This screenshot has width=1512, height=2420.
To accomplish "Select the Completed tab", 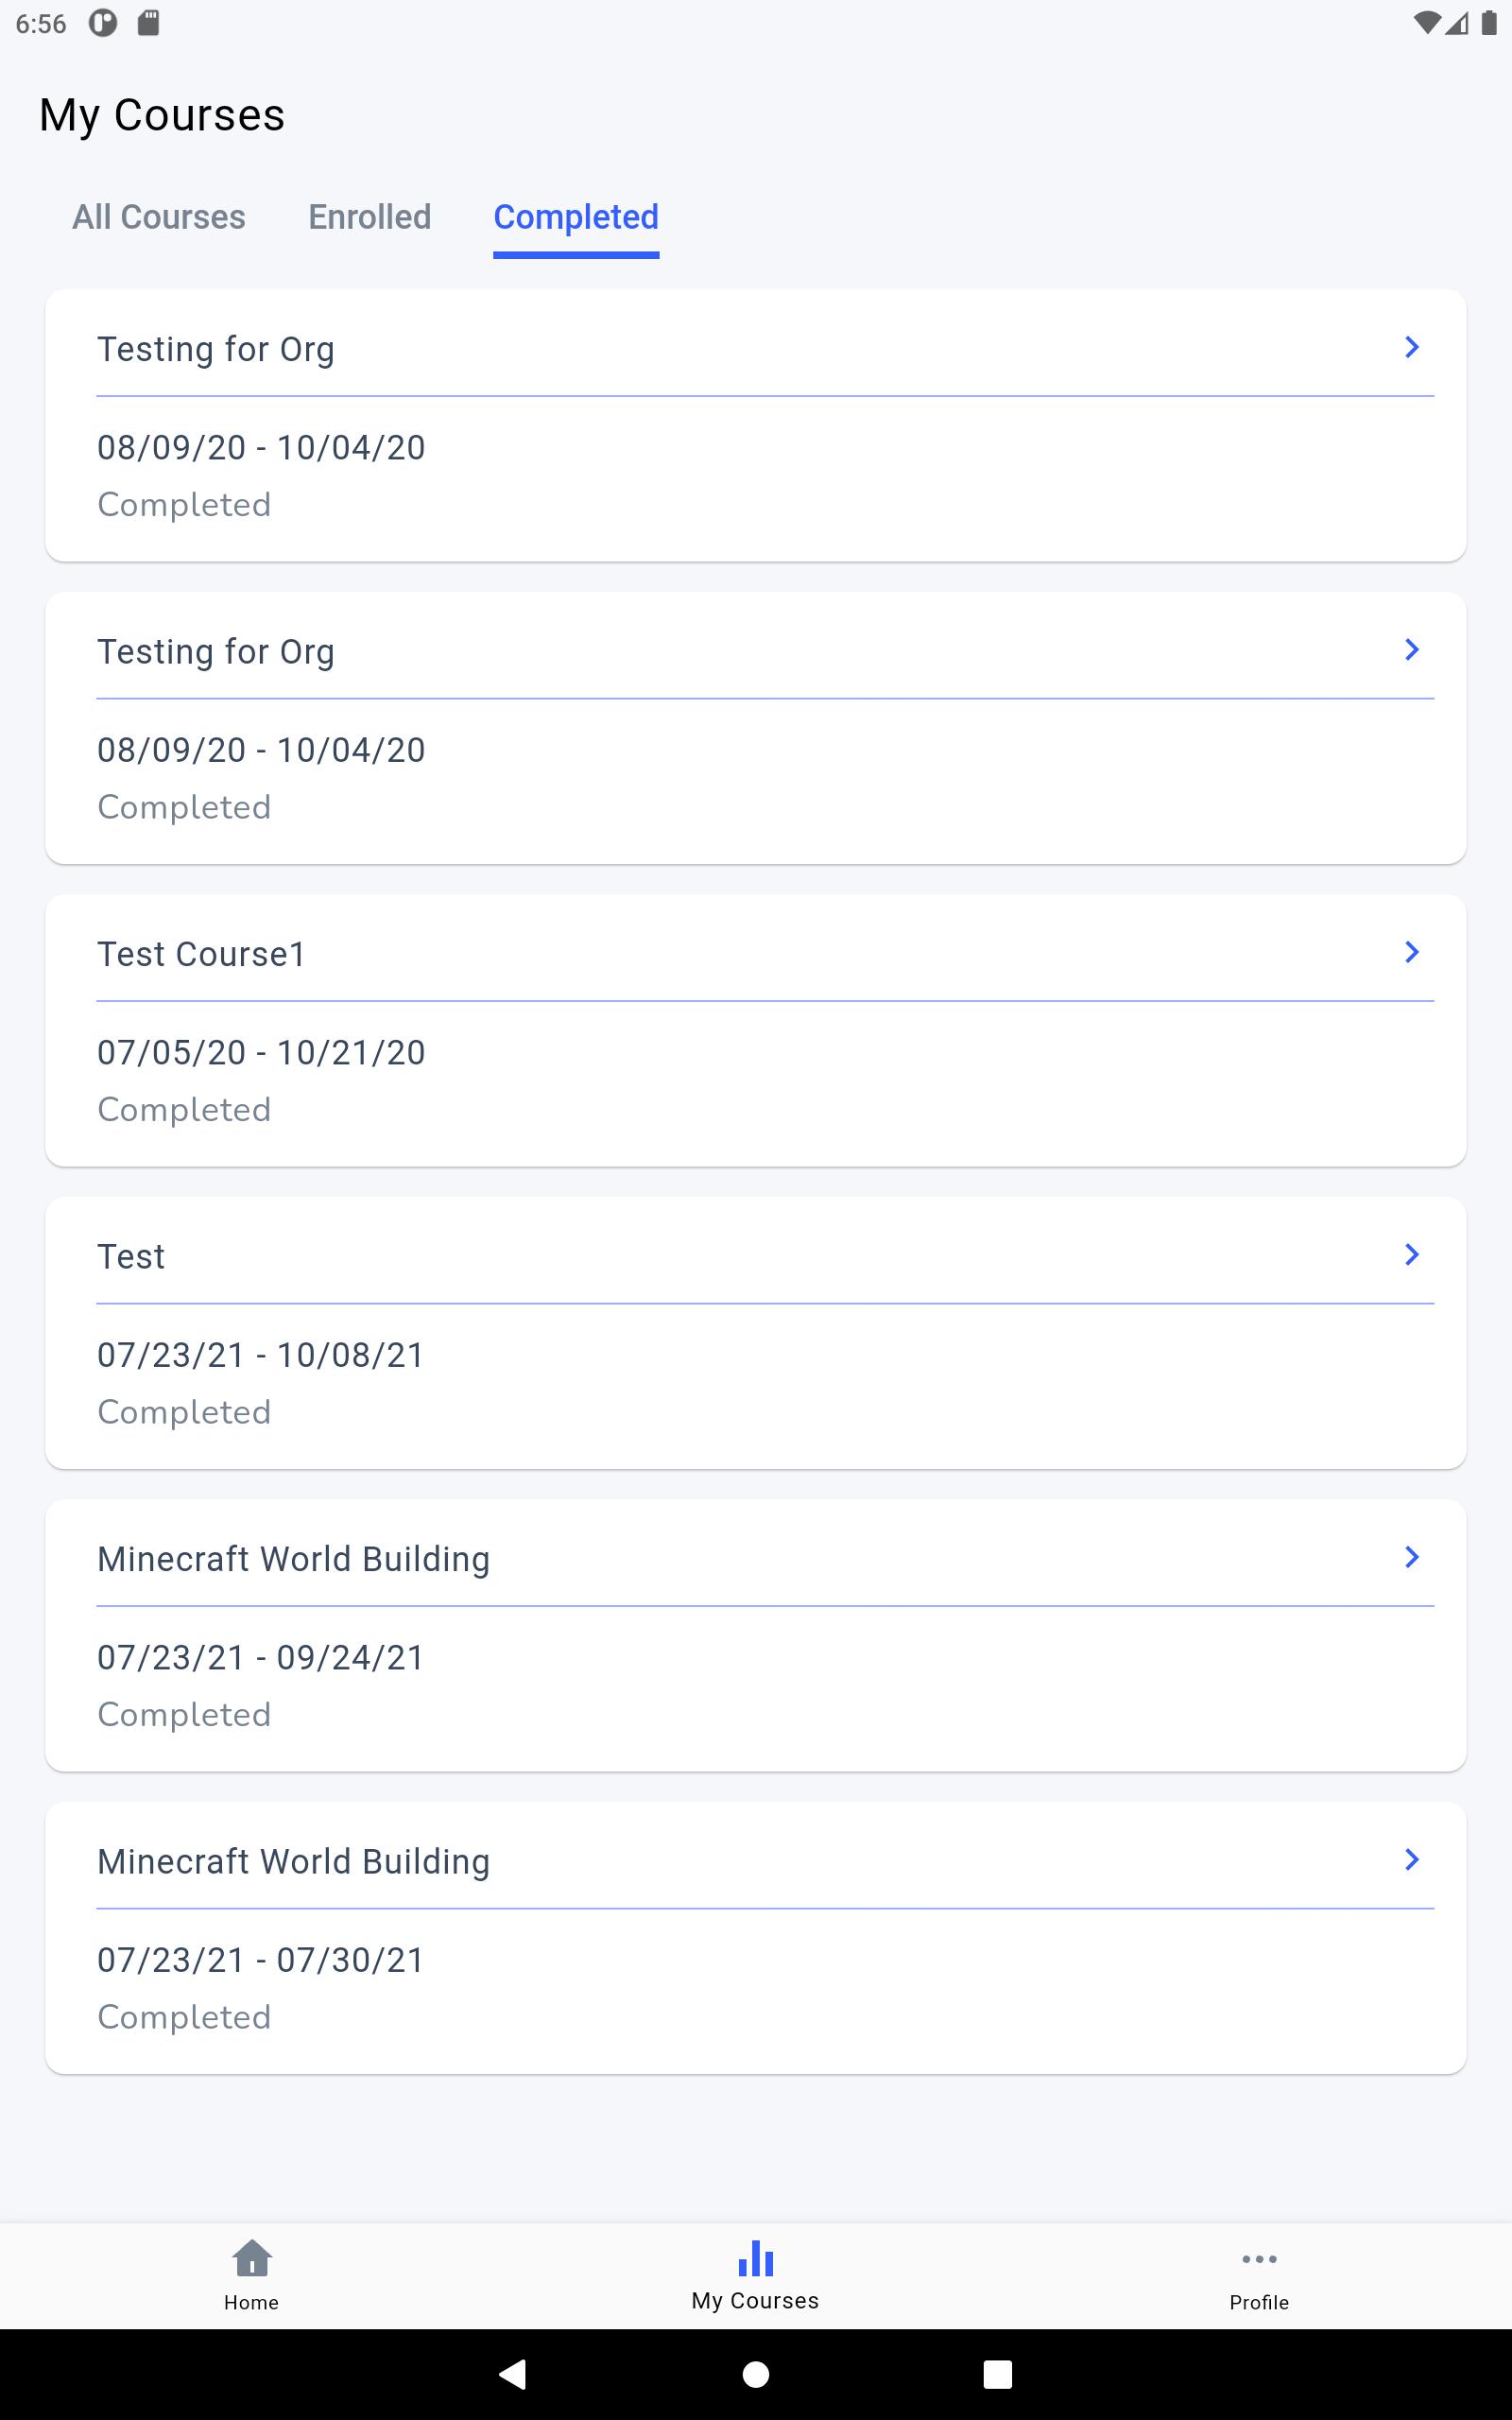I will (x=576, y=217).
